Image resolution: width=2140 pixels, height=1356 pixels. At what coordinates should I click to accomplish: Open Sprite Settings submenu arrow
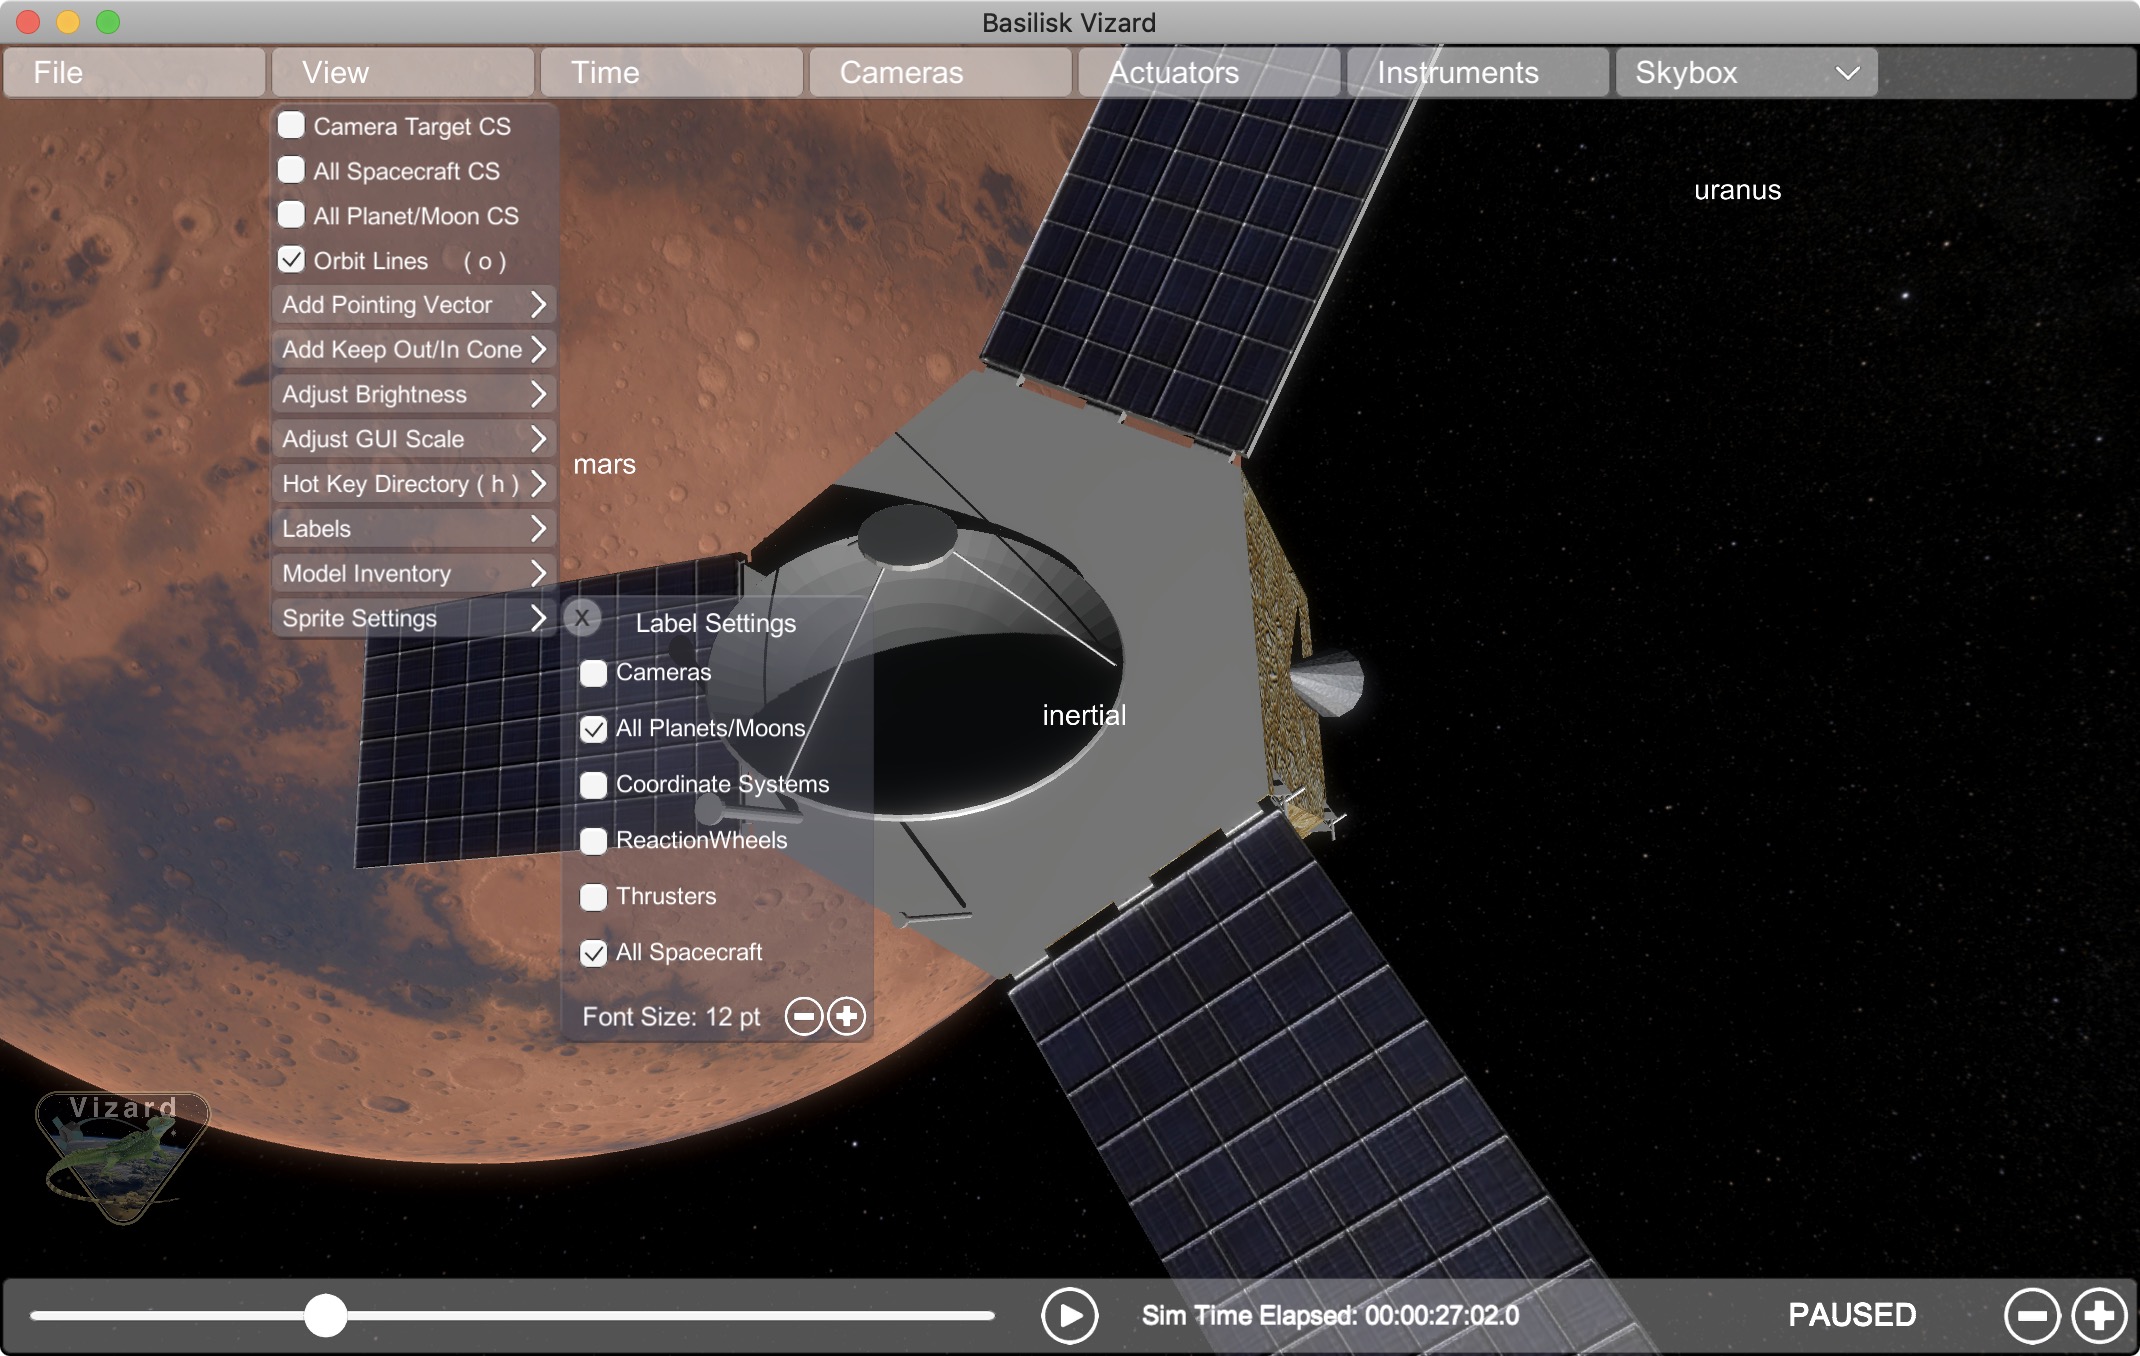(538, 618)
